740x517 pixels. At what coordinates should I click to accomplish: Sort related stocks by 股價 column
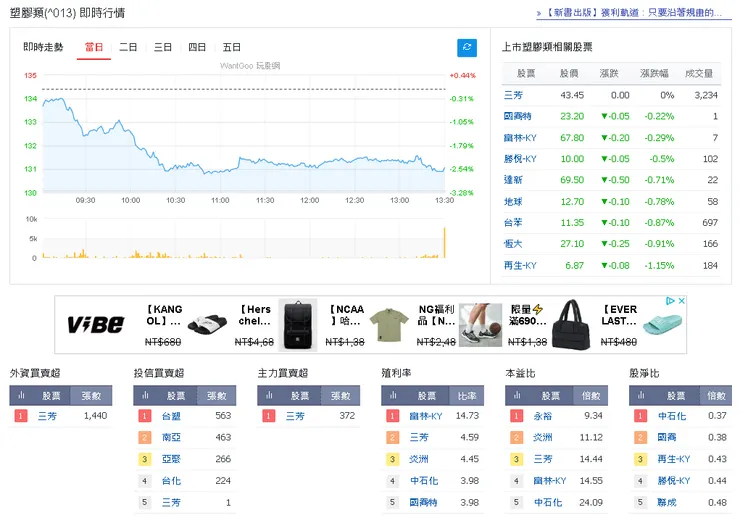pos(569,73)
